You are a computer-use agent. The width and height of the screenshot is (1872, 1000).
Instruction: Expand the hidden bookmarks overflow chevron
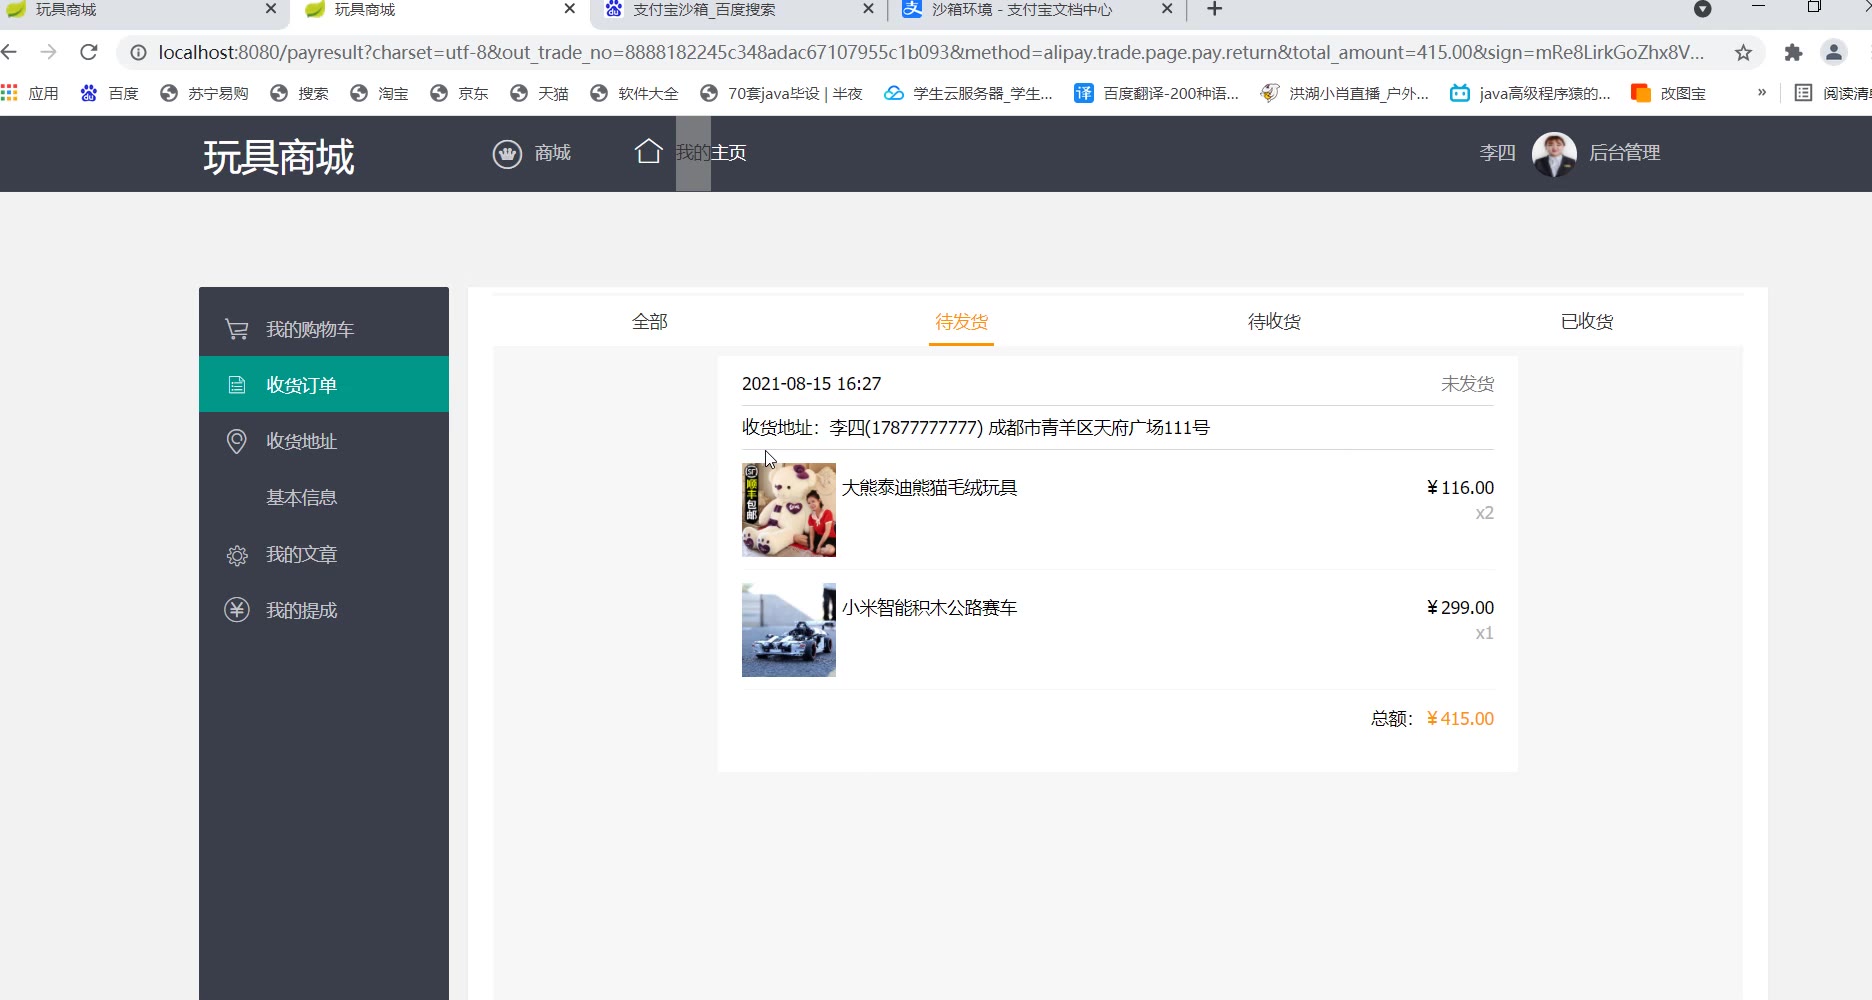[1761, 93]
